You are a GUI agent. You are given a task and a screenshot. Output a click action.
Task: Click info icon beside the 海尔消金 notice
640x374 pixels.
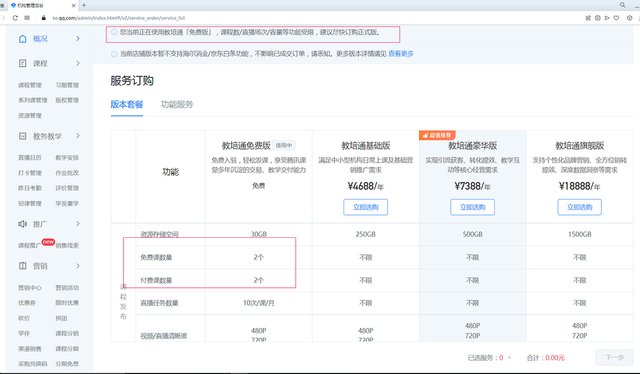click(115, 54)
